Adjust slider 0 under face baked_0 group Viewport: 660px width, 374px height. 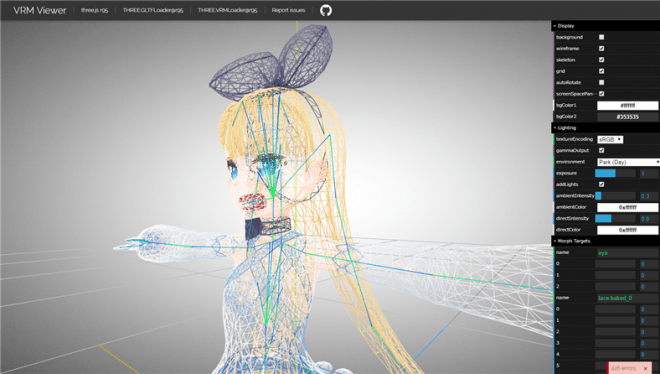tap(615, 309)
